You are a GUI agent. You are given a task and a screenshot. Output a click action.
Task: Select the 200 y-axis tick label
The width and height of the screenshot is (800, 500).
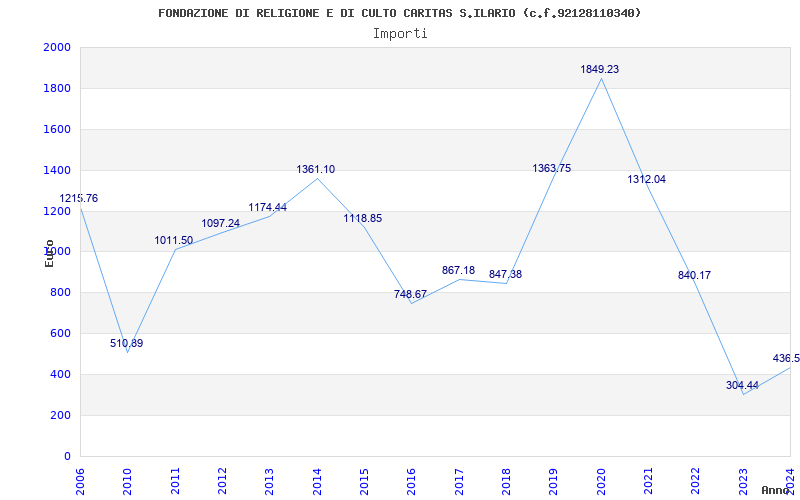click(60, 415)
